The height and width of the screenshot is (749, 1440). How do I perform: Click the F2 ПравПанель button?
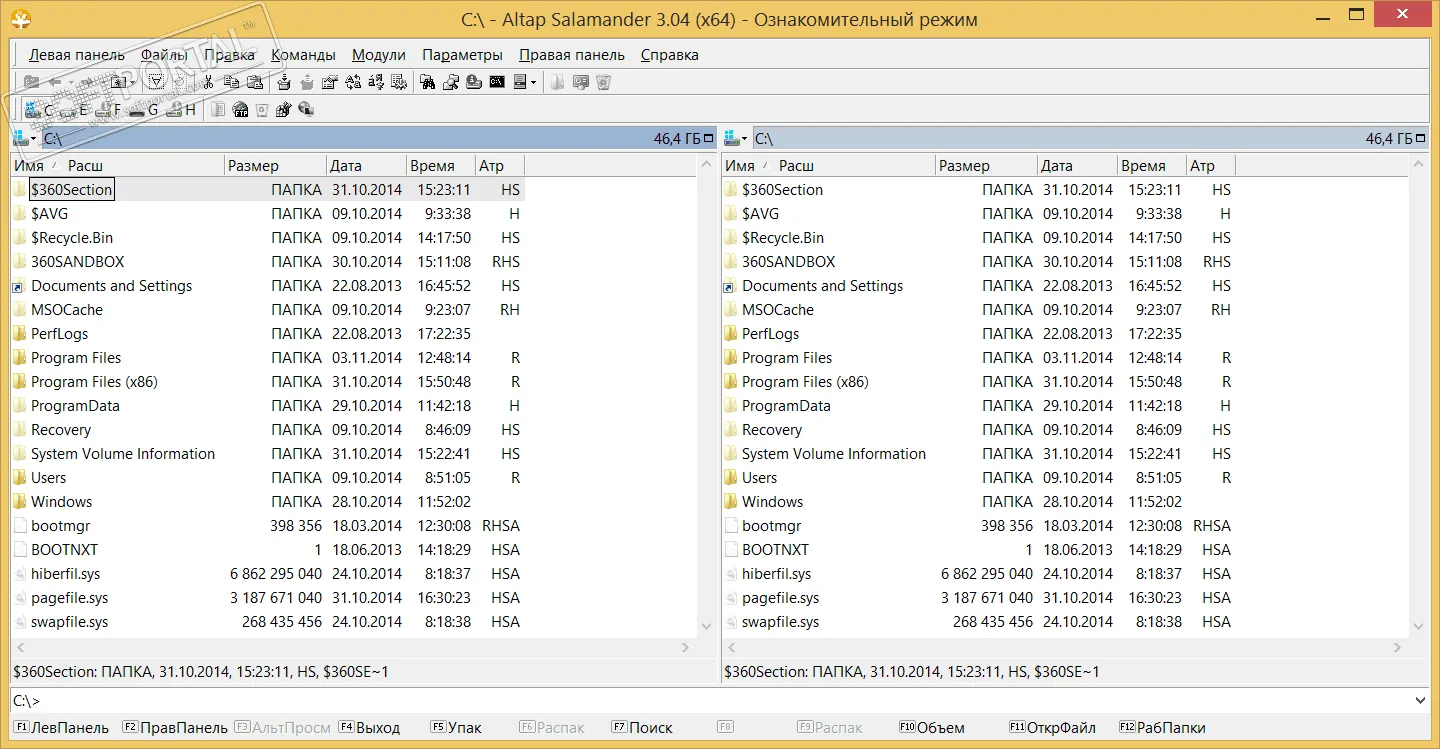(175, 728)
